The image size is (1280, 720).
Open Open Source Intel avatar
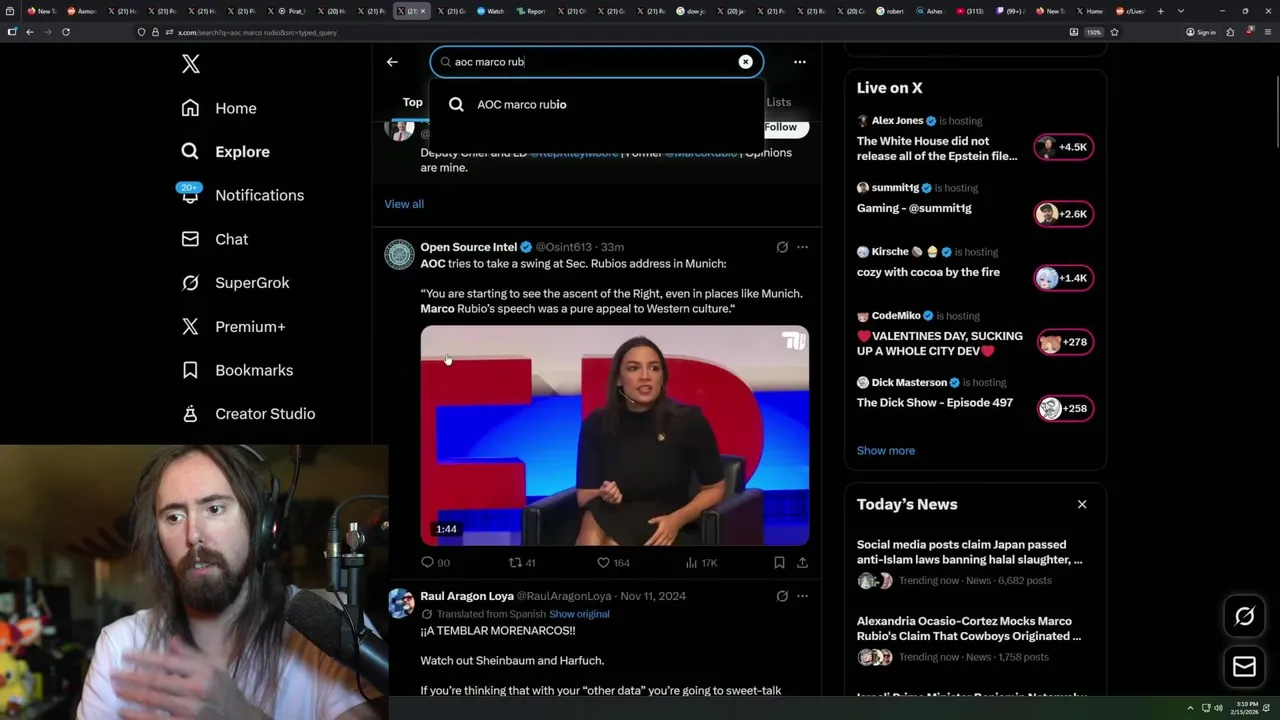399,255
